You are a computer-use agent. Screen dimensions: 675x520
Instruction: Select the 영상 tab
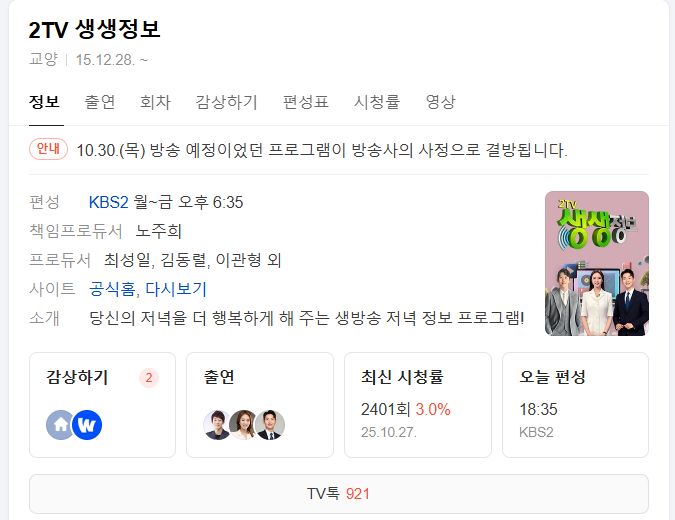click(x=440, y=102)
